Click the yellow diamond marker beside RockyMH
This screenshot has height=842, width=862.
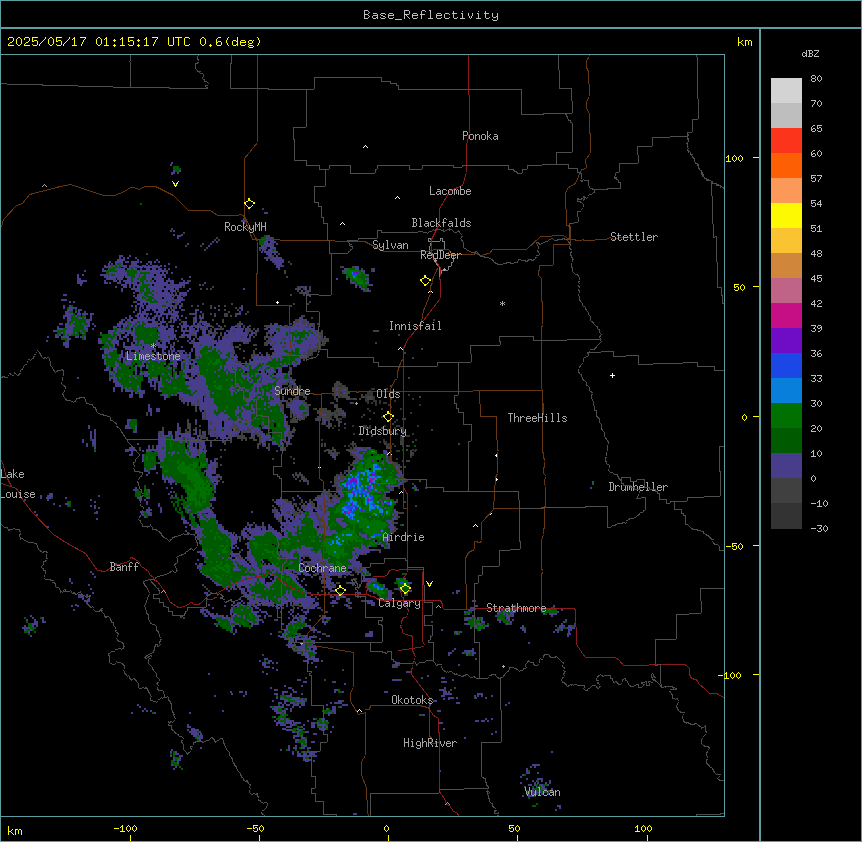point(249,204)
